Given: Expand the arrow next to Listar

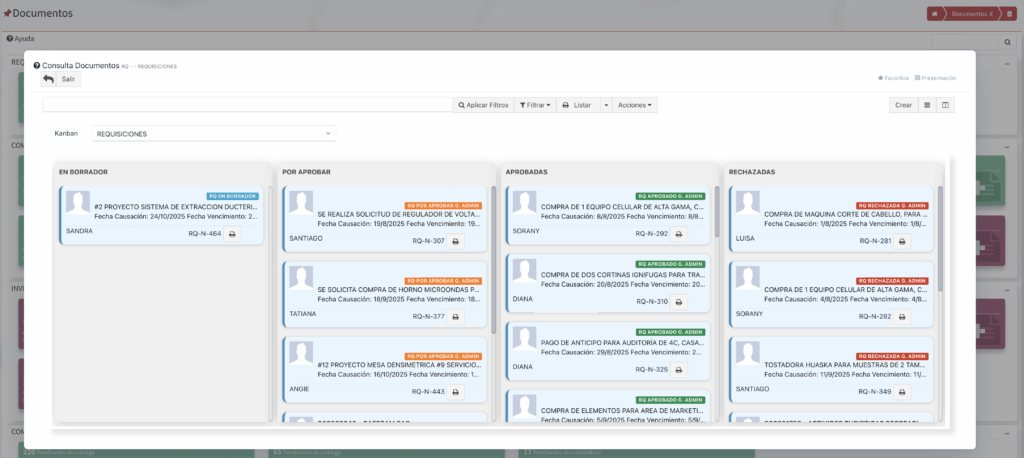Looking at the screenshot, I should tap(605, 105).
